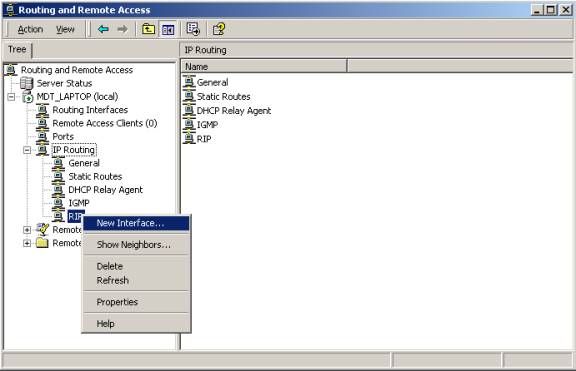Click the IP Routing pane header
Image resolution: width=576 pixels, height=371 pixels.
coord(376,50)
